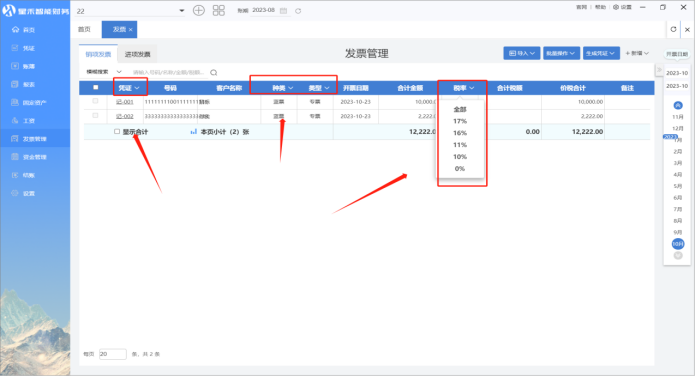Open the 导入 dropdown button
The width and height of the screenshot is (695, 377).
[x=522, y=53]
